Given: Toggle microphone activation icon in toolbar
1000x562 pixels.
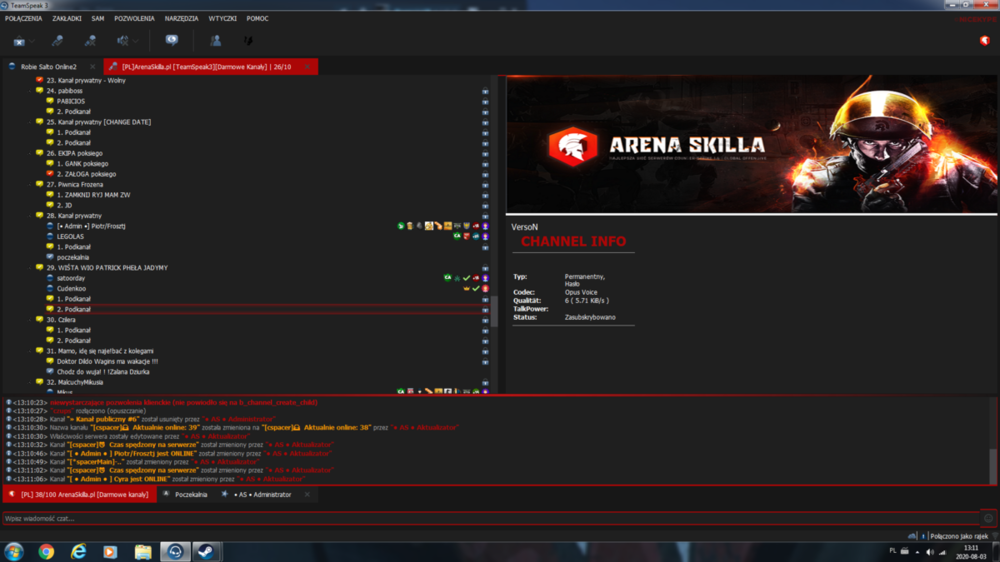Looking at the screenshot, I should pyautogui.click(x=90, y=41).
